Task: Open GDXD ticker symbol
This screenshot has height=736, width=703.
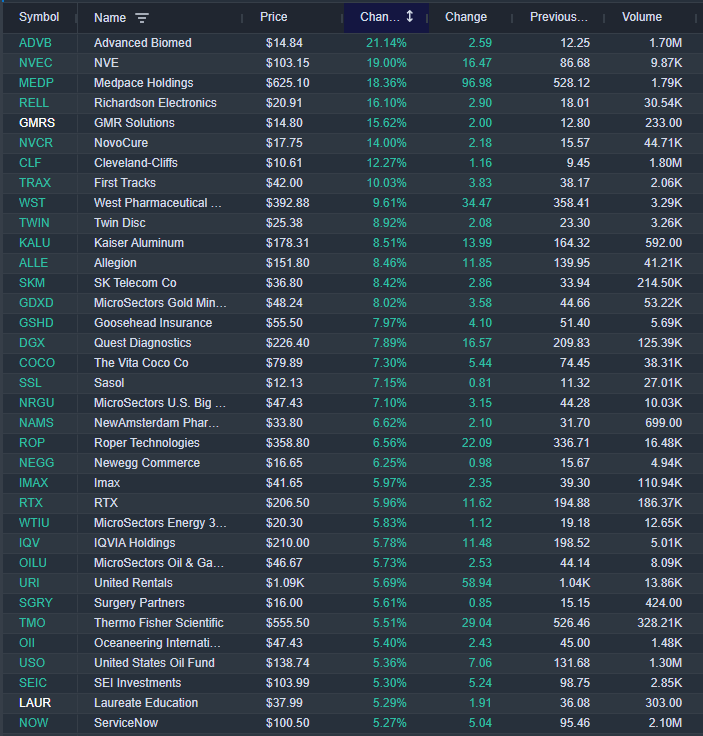Action: [x=36, y=303]
